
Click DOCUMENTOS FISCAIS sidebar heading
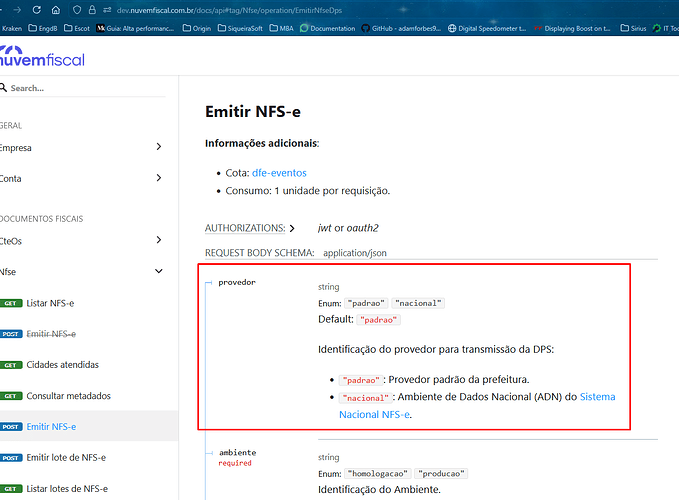(42, 219)
